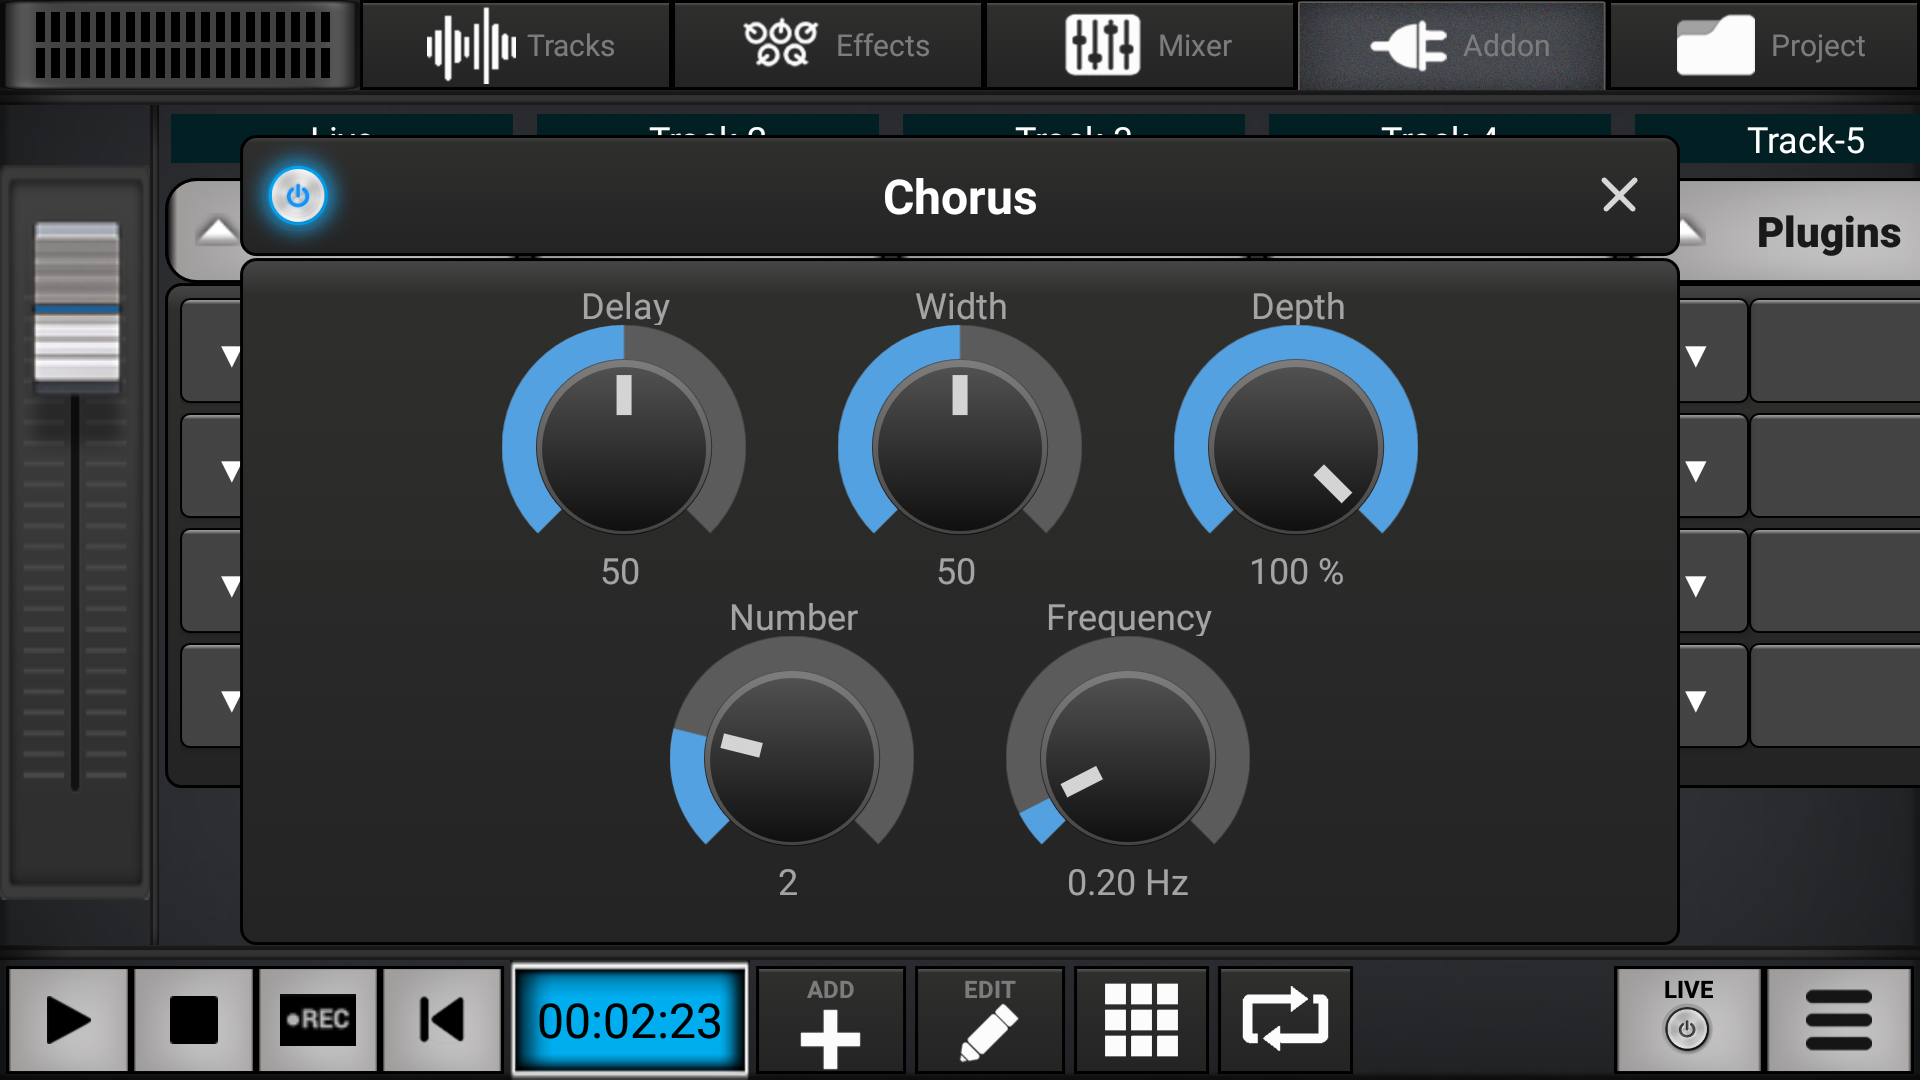Click the Plugins panel label
This screenshot has width=1920, height=1080.
coord(1828,232)
